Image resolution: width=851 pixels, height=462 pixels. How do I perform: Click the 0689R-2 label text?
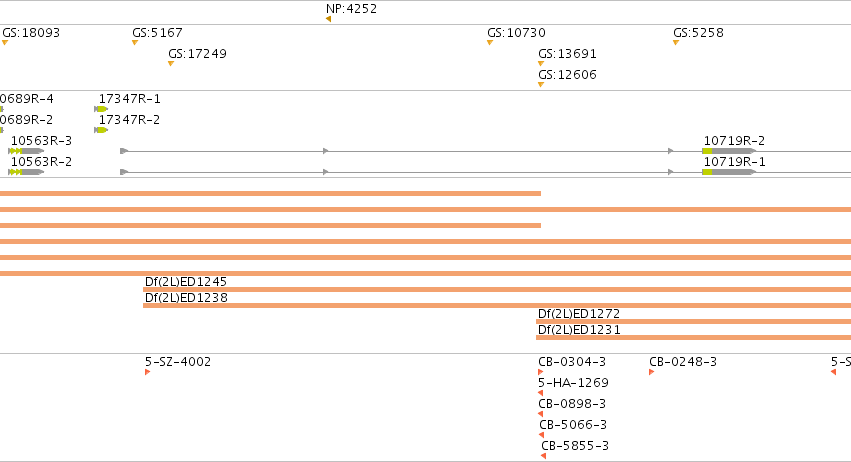coord(27,120)
